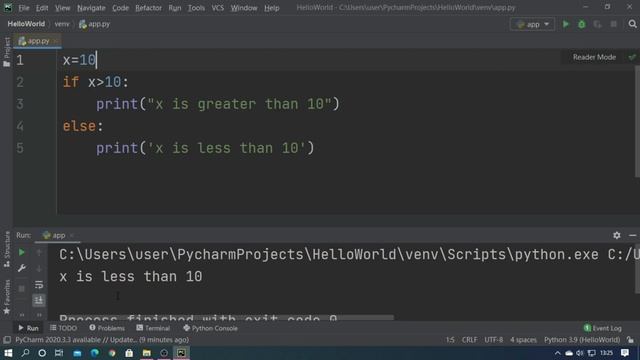Open run configuration settings with the wrench icon
640x360 pixels.
click(22, 268)
